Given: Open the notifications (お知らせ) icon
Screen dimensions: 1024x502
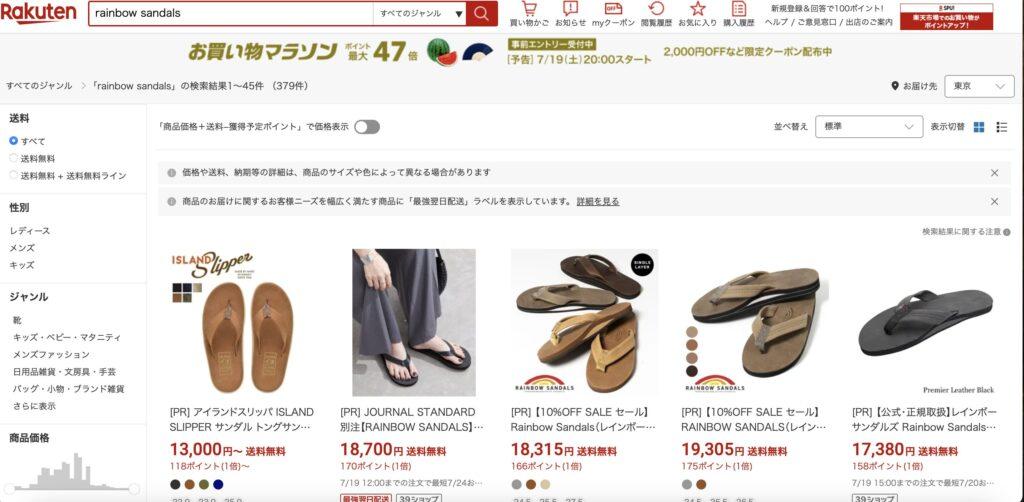Looking at the screenshot, I should [x=570, y=9].
